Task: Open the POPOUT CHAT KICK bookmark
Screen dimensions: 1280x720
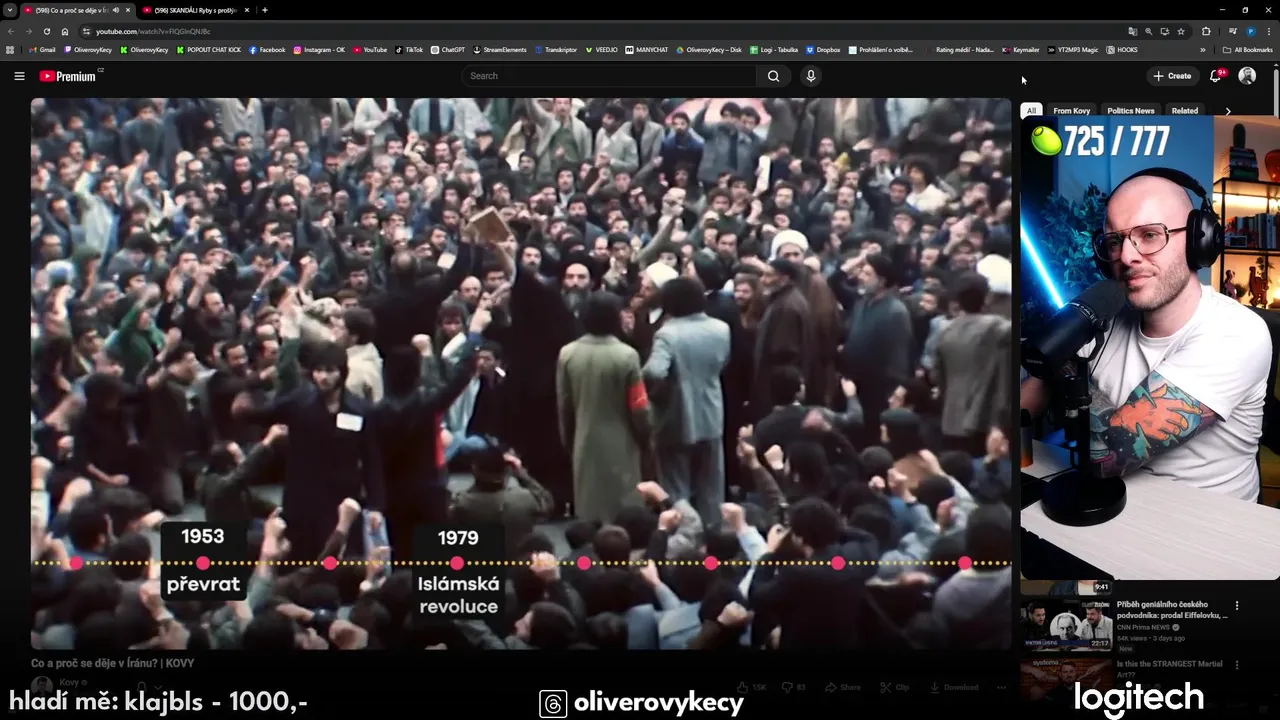Action: (x=209, y=50)
